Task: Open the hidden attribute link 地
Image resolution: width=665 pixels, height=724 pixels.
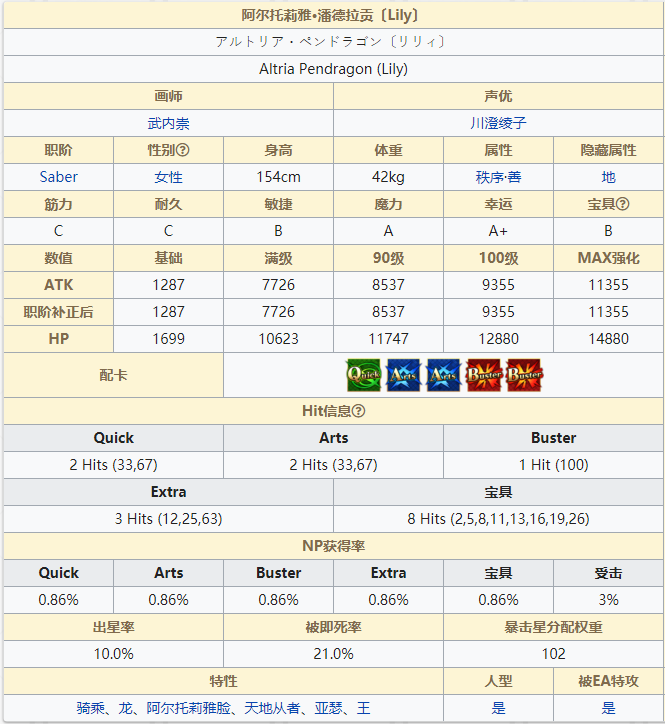Action: [x=608, y=177]
